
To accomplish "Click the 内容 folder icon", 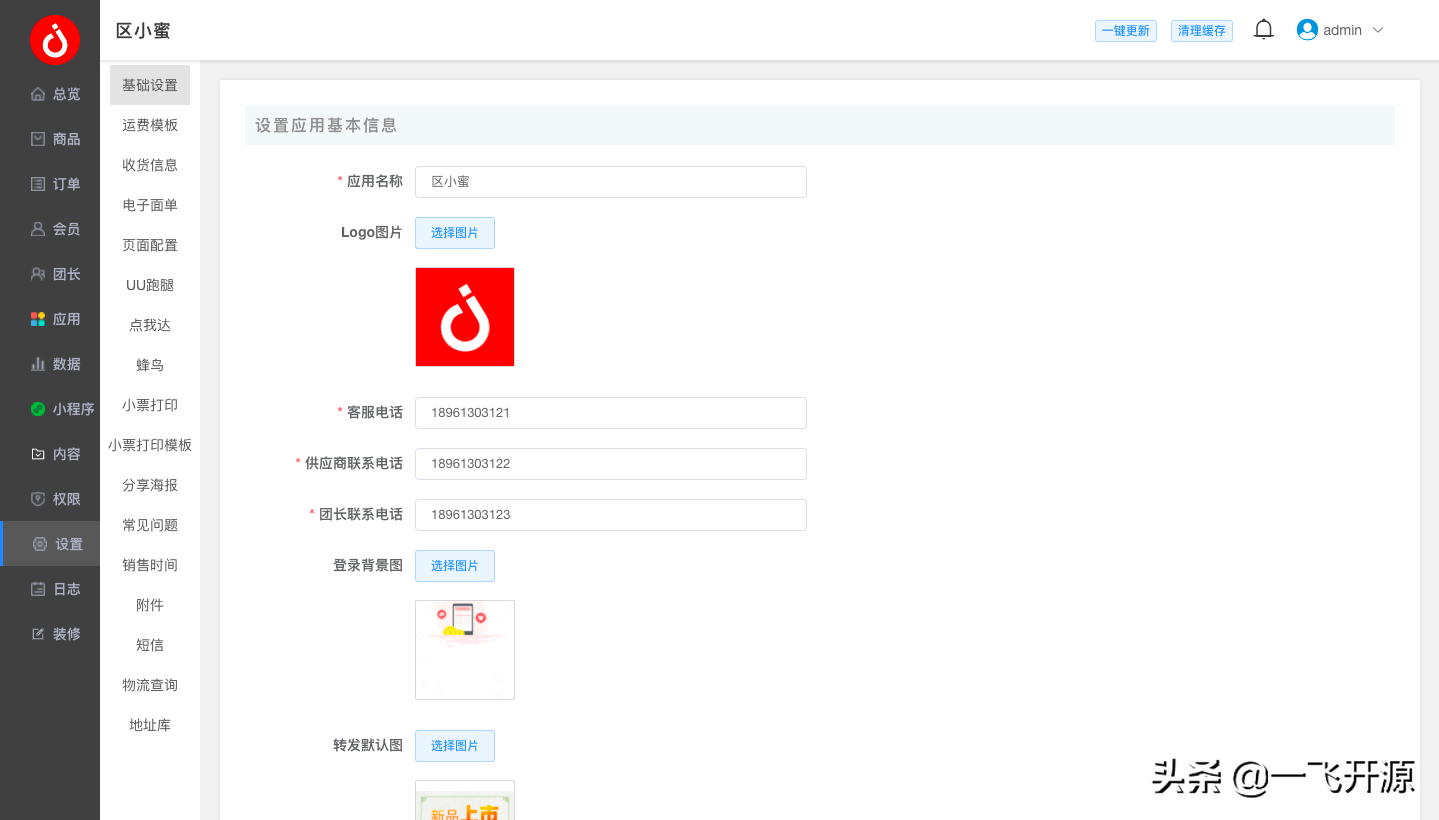I will pyautogui.click(x=38, y=454).
